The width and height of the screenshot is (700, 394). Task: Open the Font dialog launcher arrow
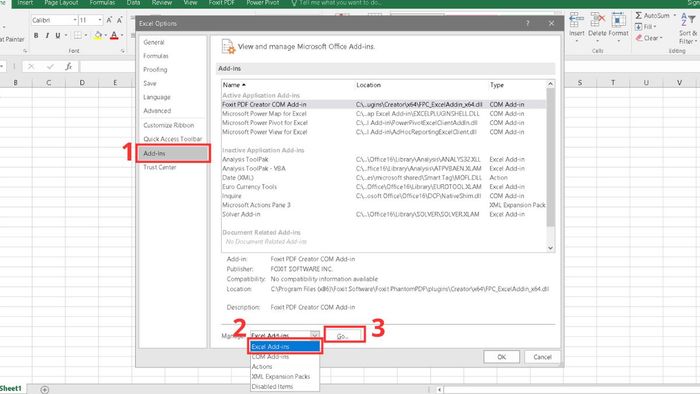[x=123, y=51]
